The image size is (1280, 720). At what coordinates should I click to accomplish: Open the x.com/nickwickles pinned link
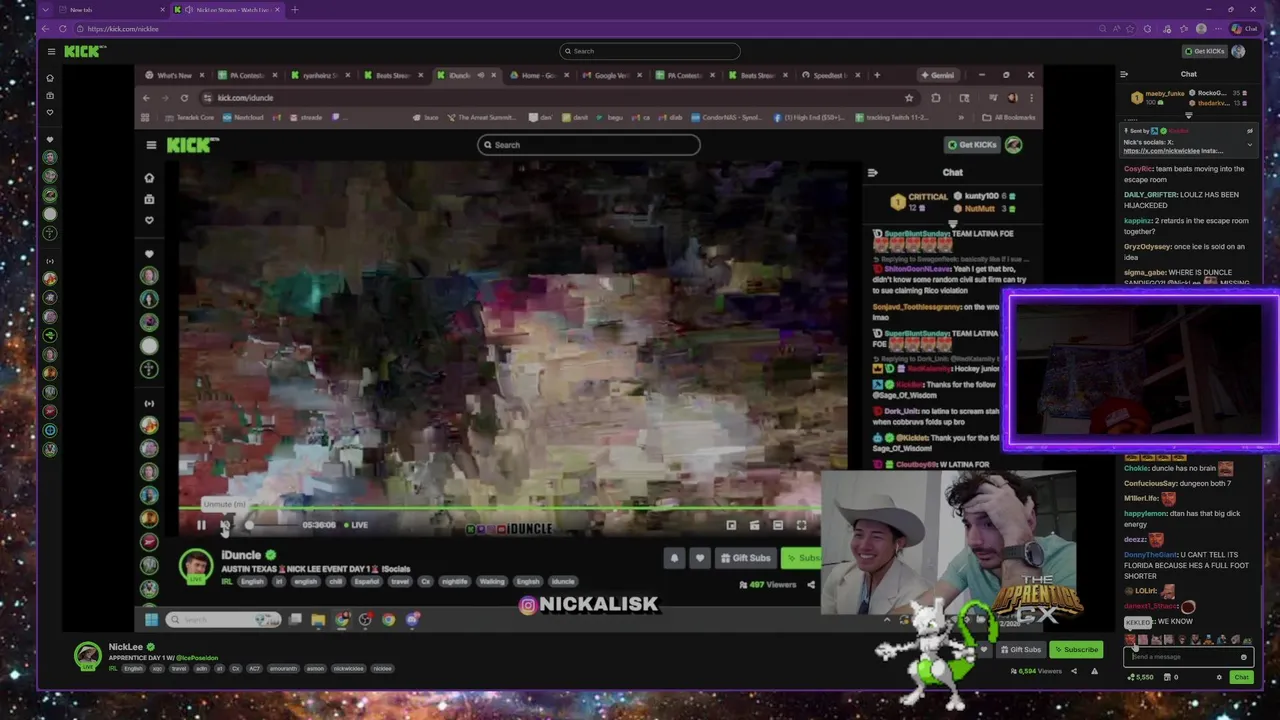pyautogui.click(x=1161, y=151)
